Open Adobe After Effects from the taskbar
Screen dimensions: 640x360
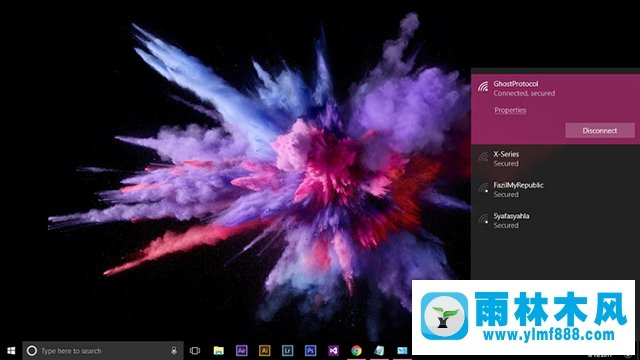[242, 351]
